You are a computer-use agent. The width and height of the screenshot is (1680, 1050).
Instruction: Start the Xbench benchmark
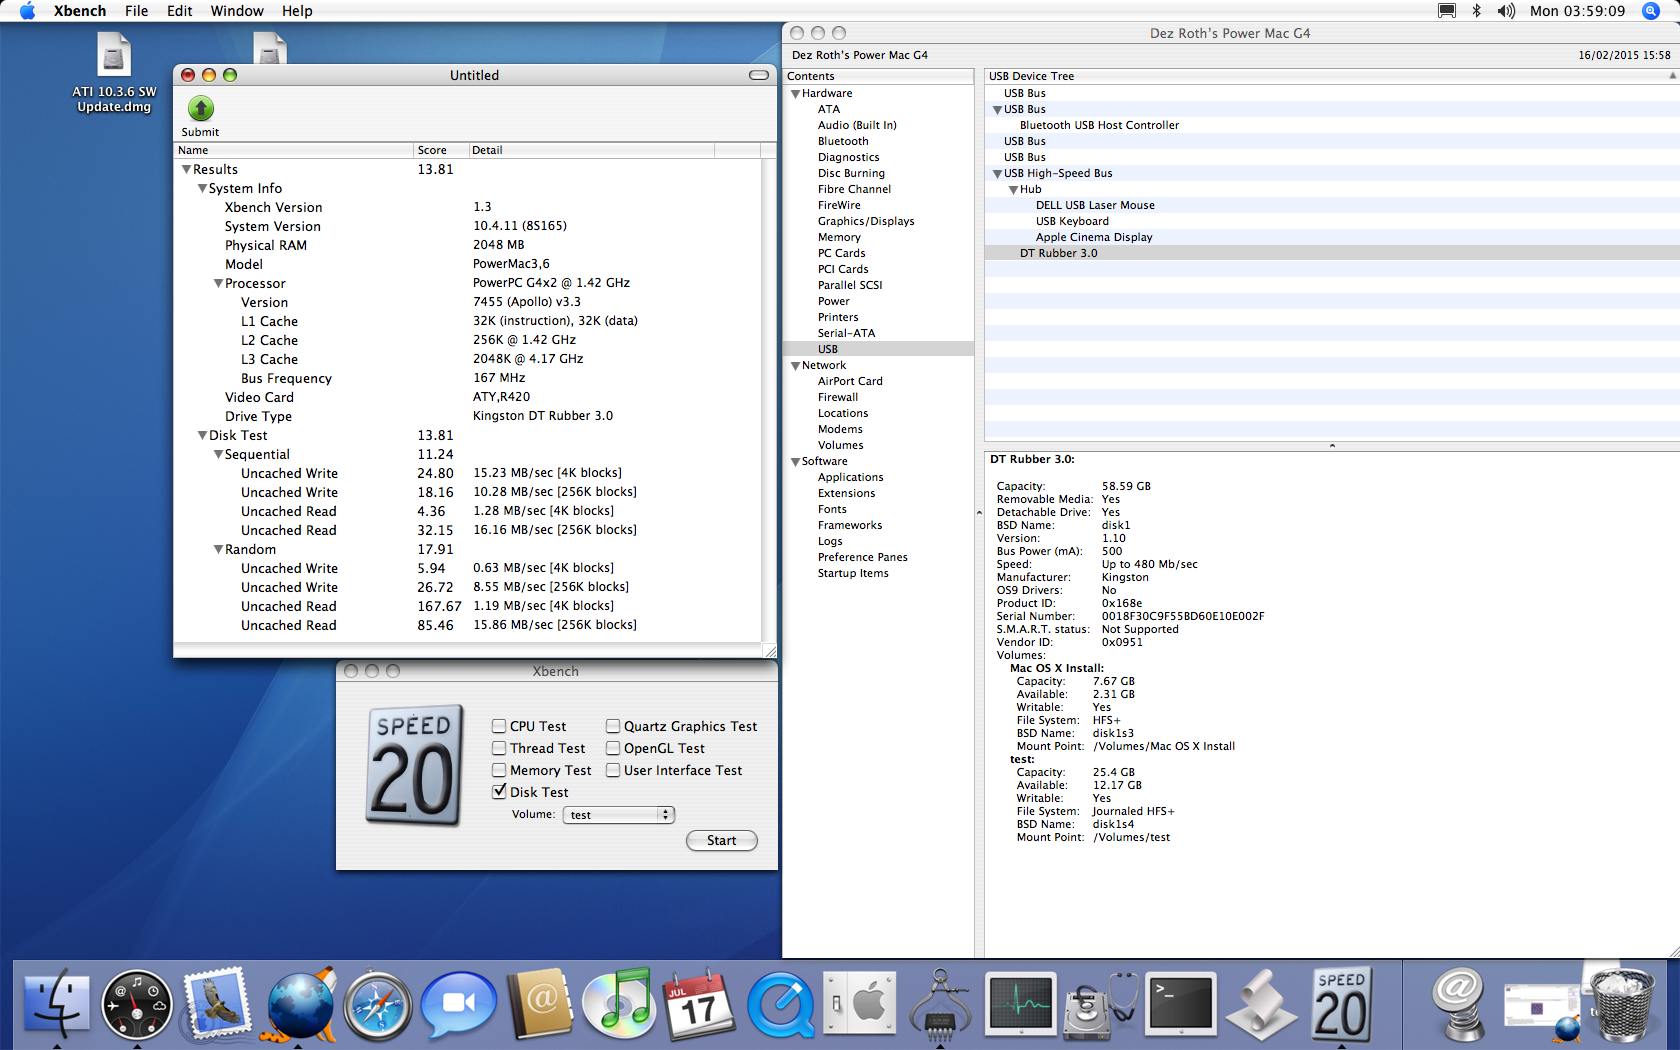721,840
